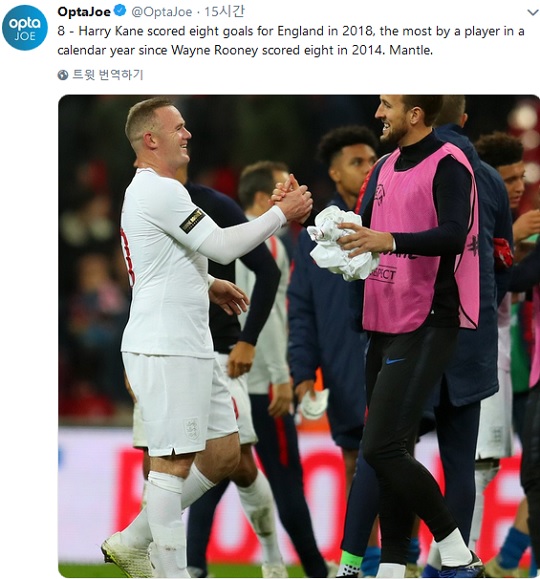Viewport: 540px width, 579px height.
Task: Click the blue verified badge
Action: click(120, 11)
